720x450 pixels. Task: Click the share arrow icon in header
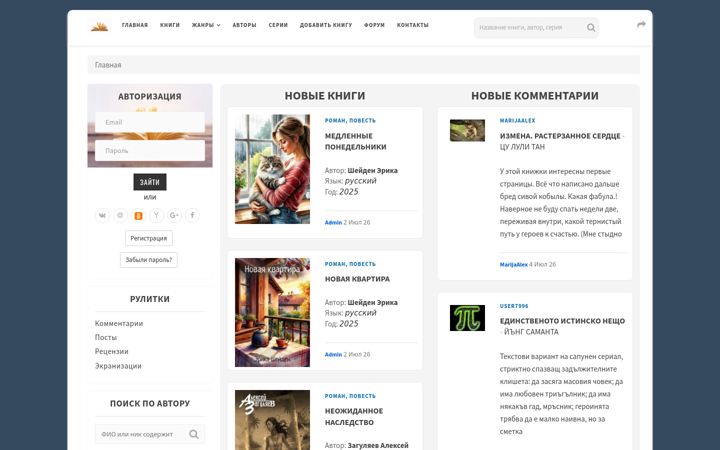[x=641, y=25]
